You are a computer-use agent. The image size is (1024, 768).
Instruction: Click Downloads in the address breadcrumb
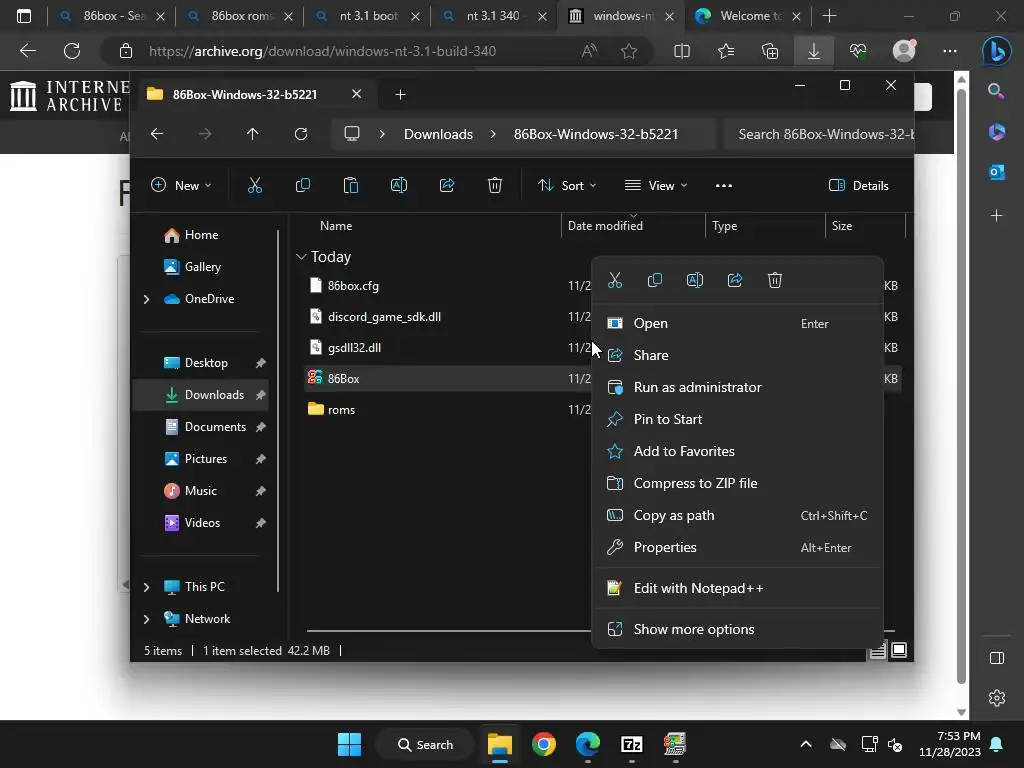438,134
